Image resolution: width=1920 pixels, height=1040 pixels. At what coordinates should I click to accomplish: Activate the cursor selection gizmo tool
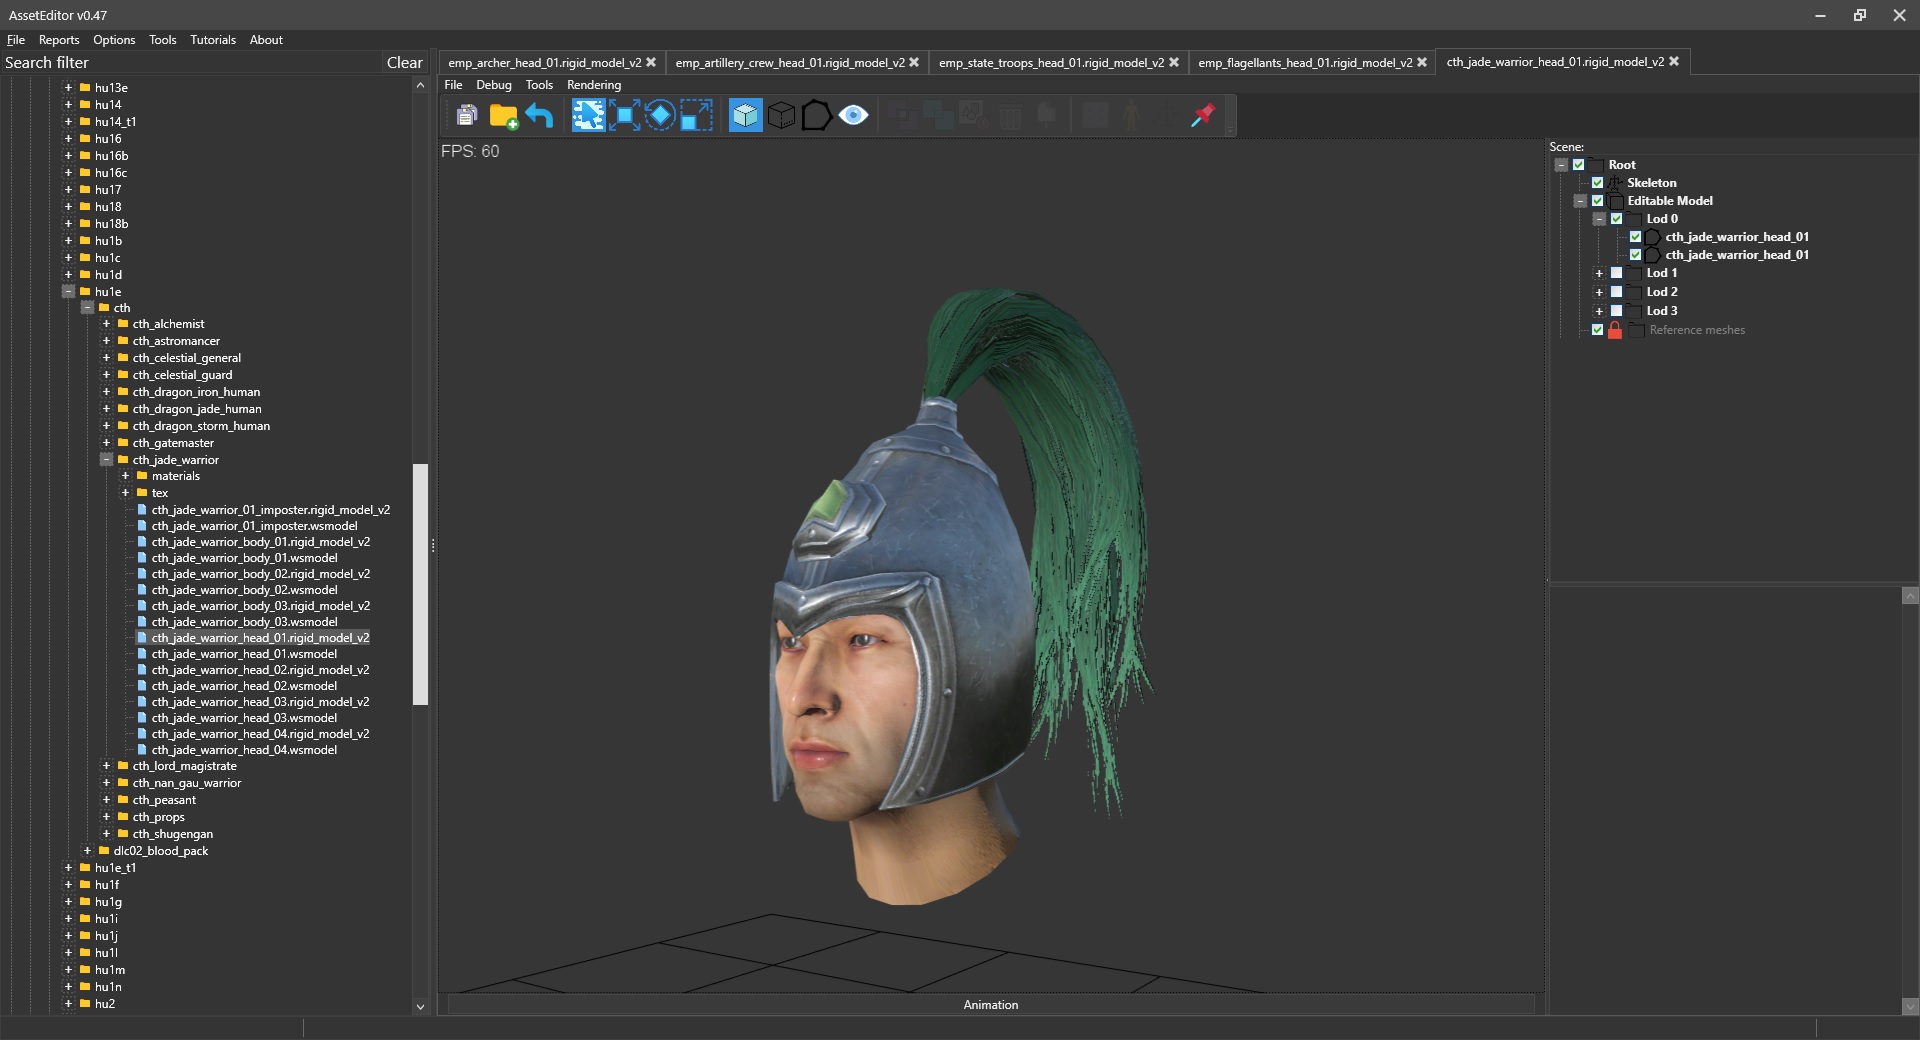click(588, 116)
